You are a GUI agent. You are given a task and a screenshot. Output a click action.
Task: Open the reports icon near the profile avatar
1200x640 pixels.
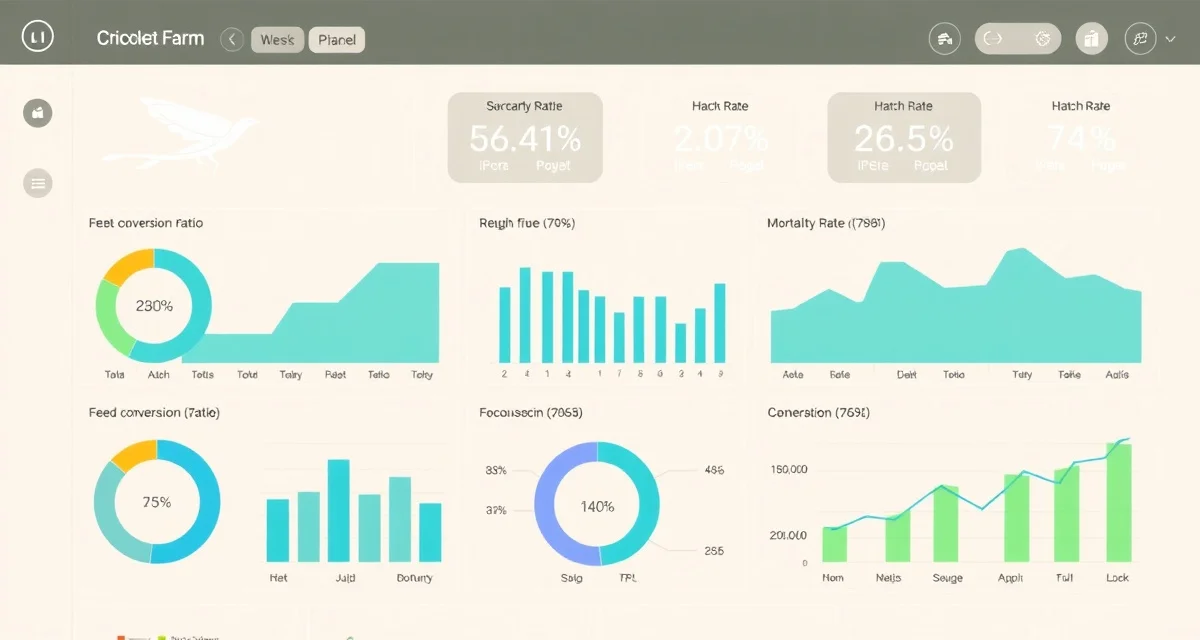1091,38
